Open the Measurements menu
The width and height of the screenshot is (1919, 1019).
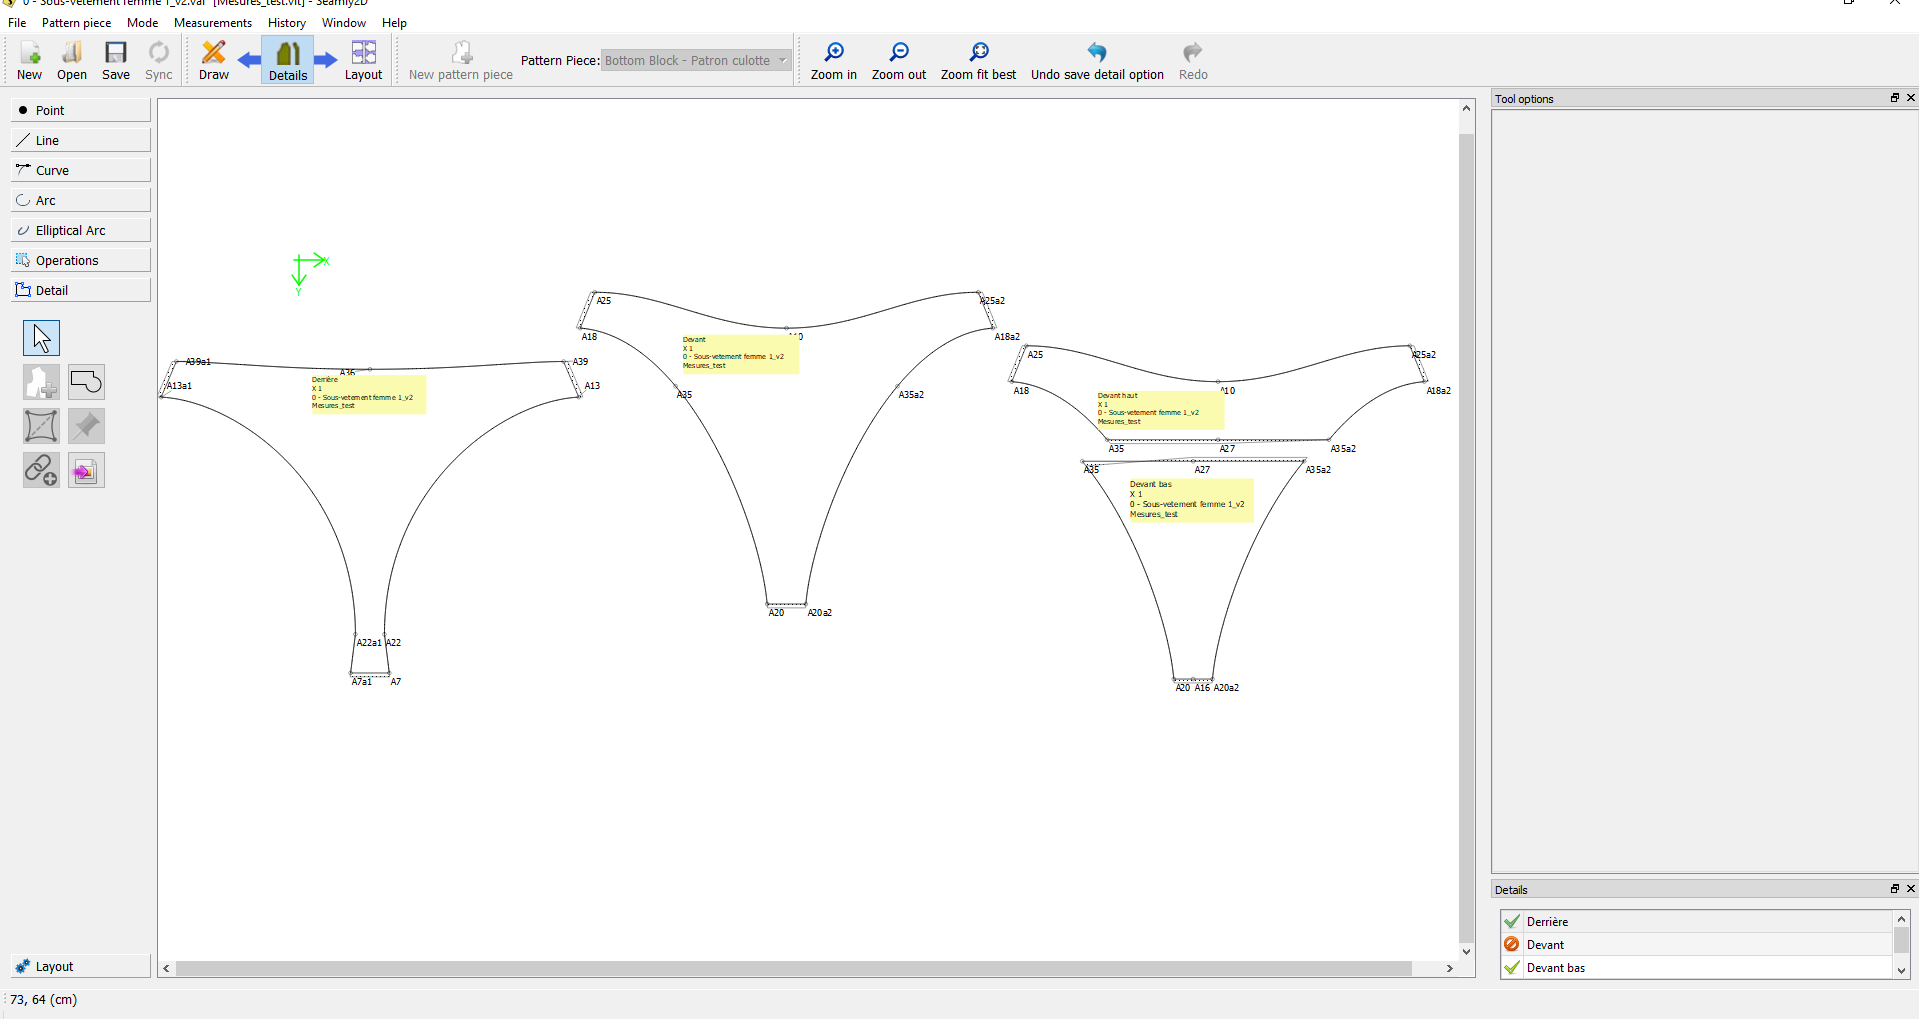(212, 23)
